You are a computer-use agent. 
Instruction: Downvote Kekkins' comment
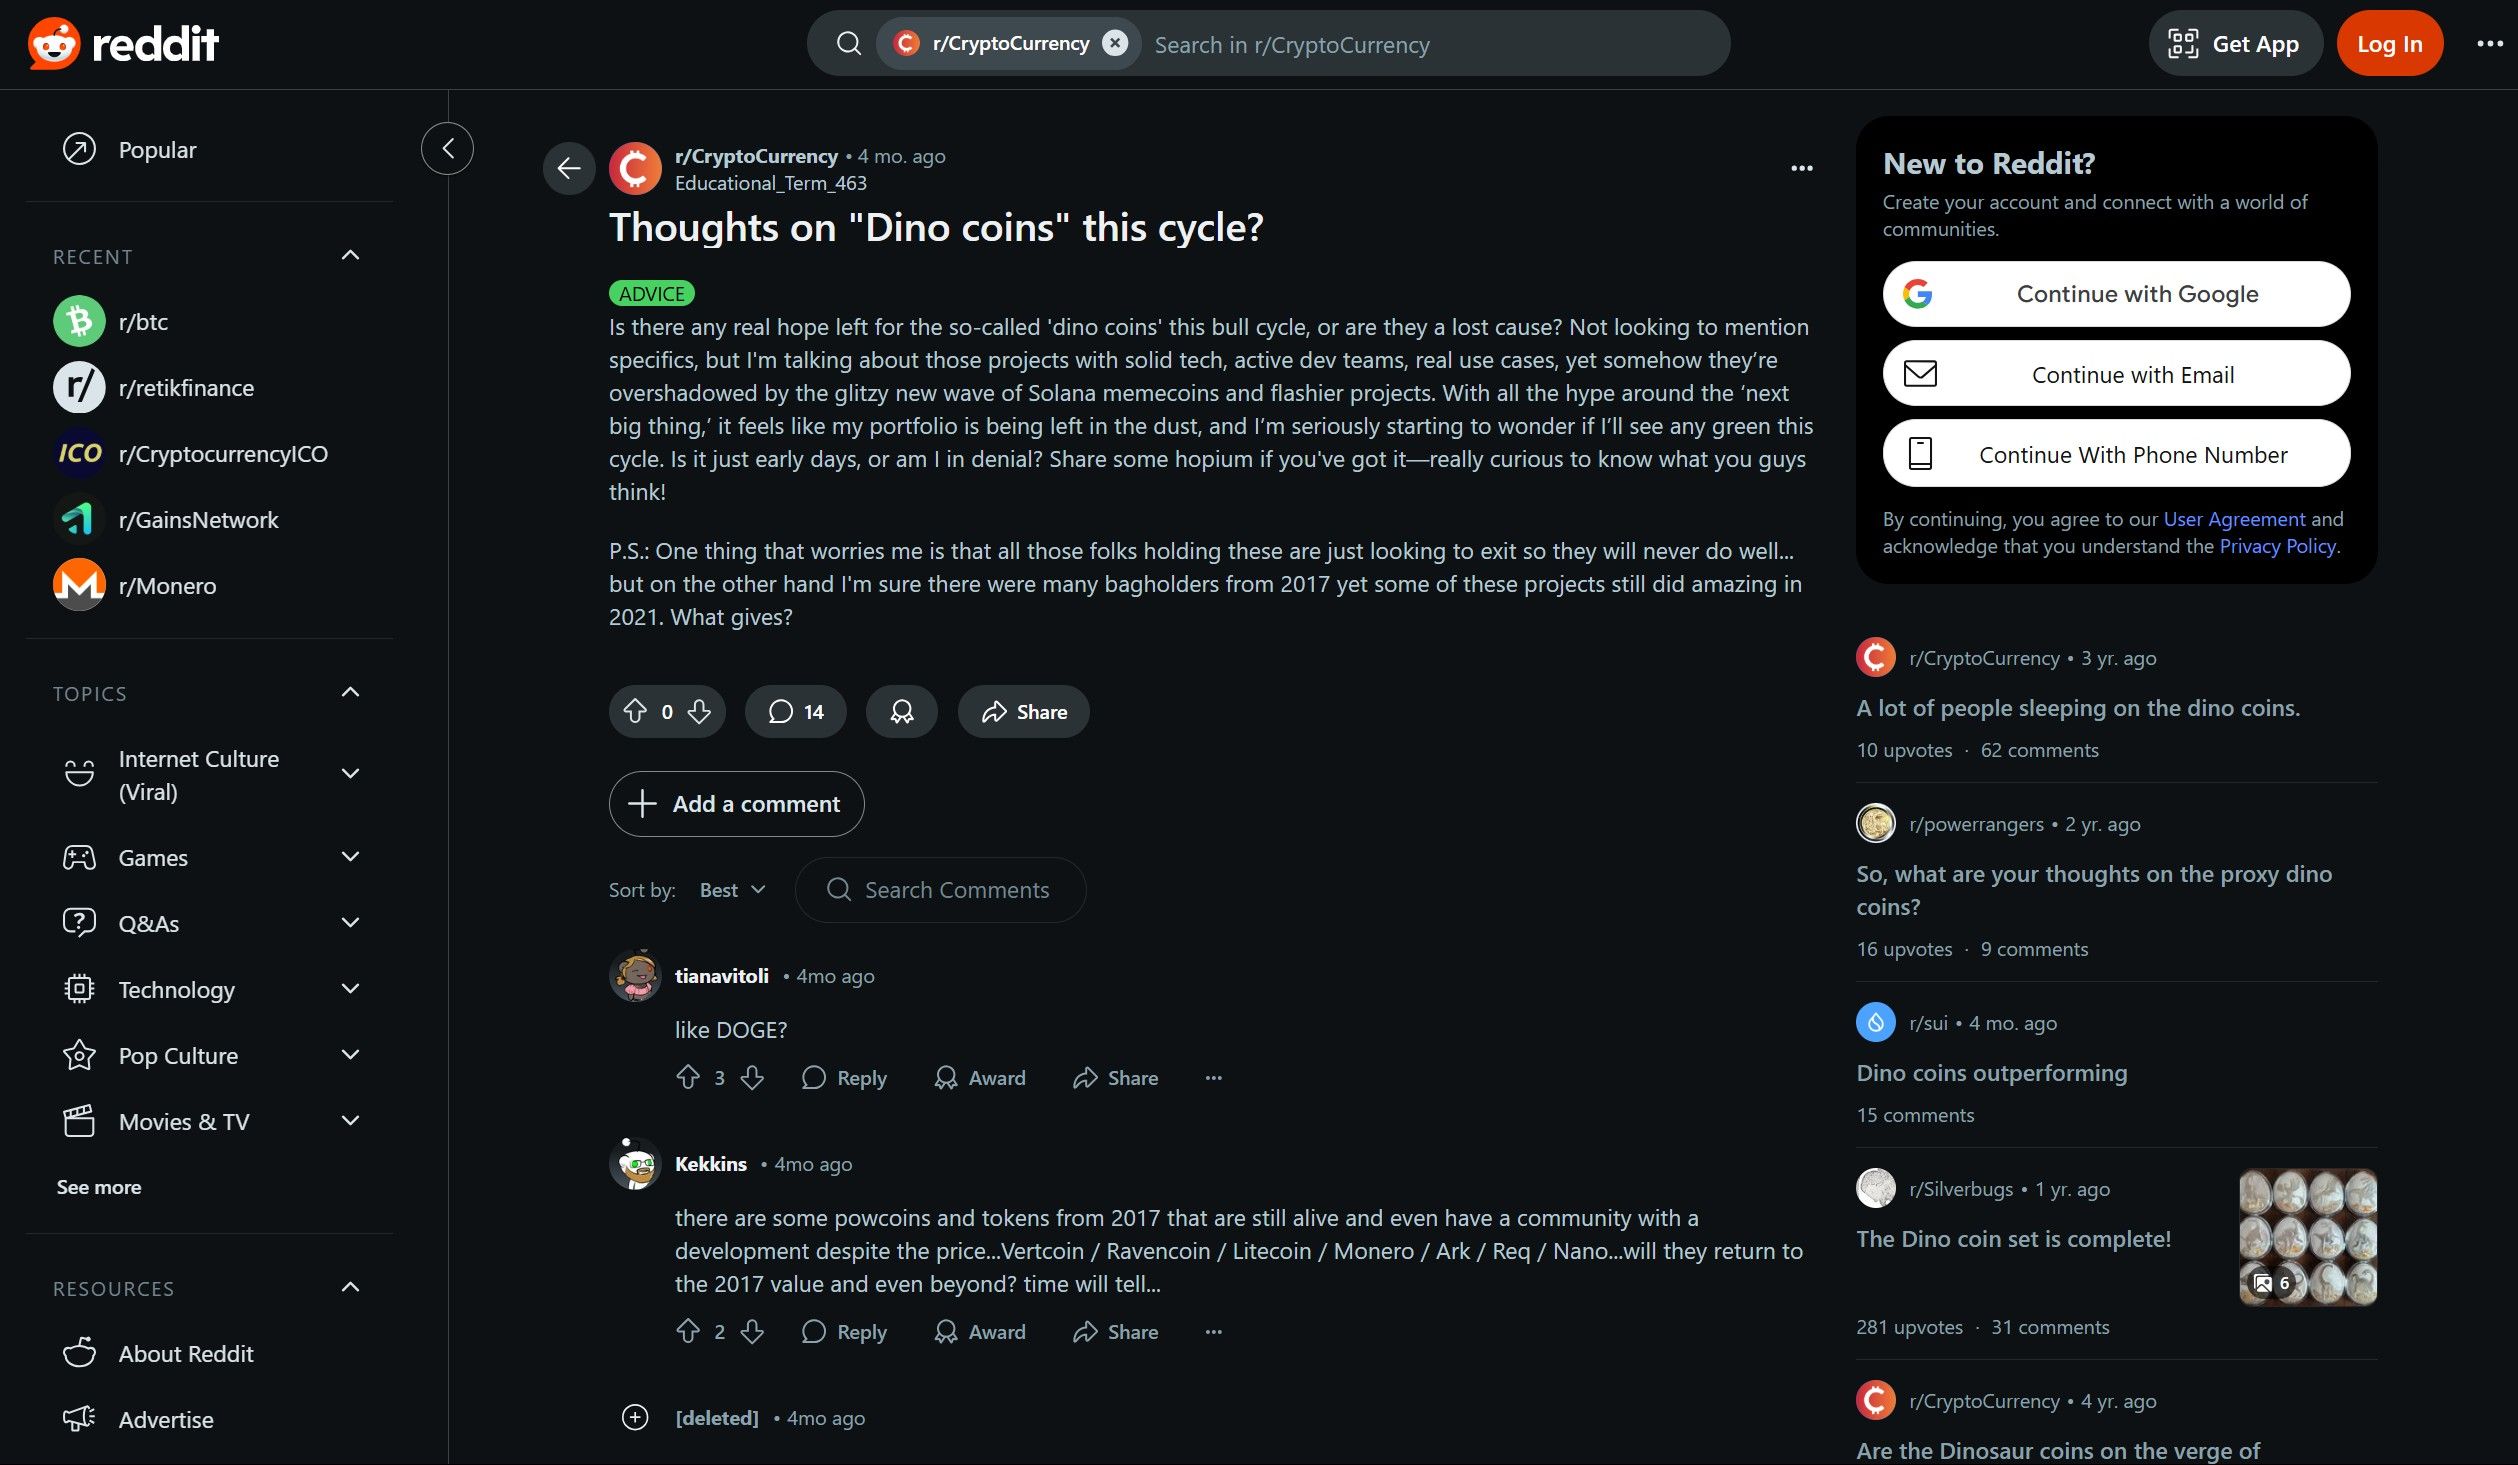click(752, 1331)
